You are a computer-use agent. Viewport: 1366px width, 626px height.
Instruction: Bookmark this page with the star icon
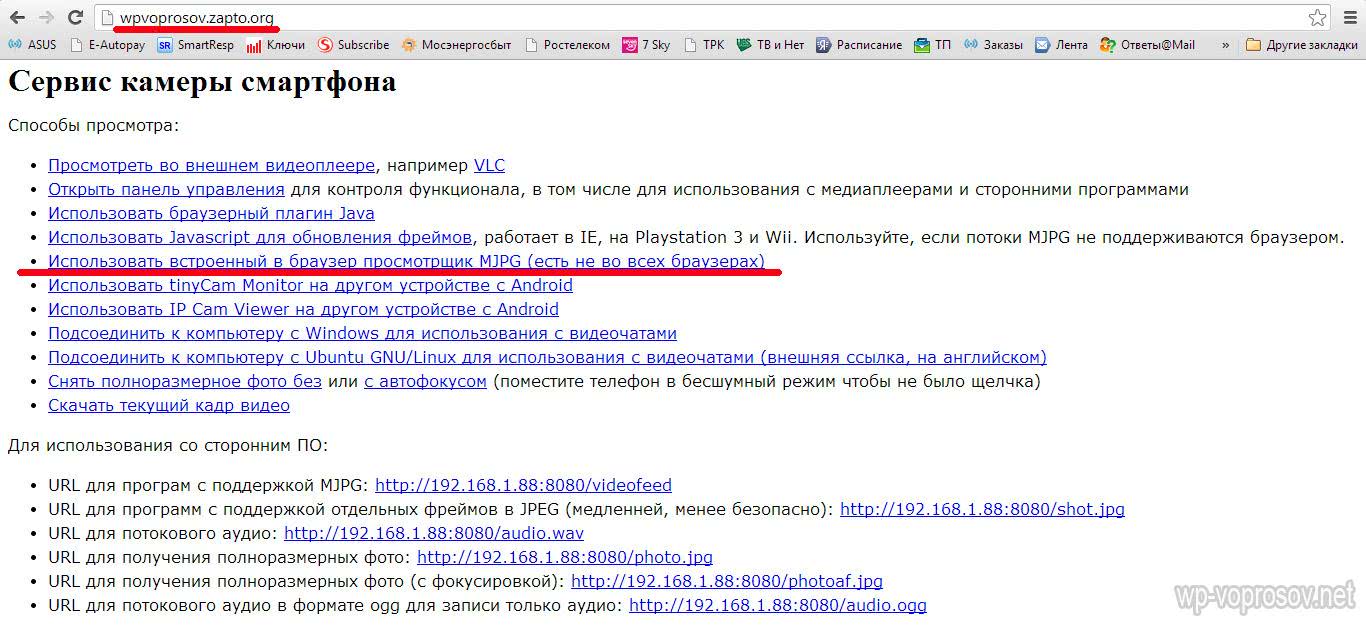1318,18
